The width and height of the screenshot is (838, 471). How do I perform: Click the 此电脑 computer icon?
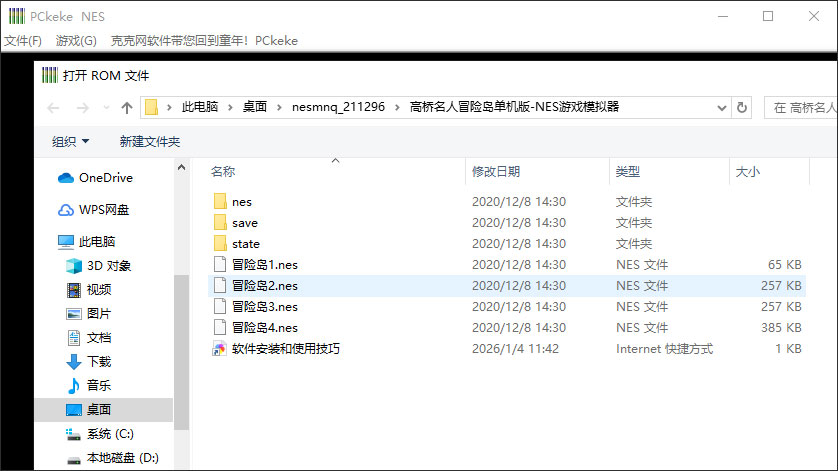66,242
